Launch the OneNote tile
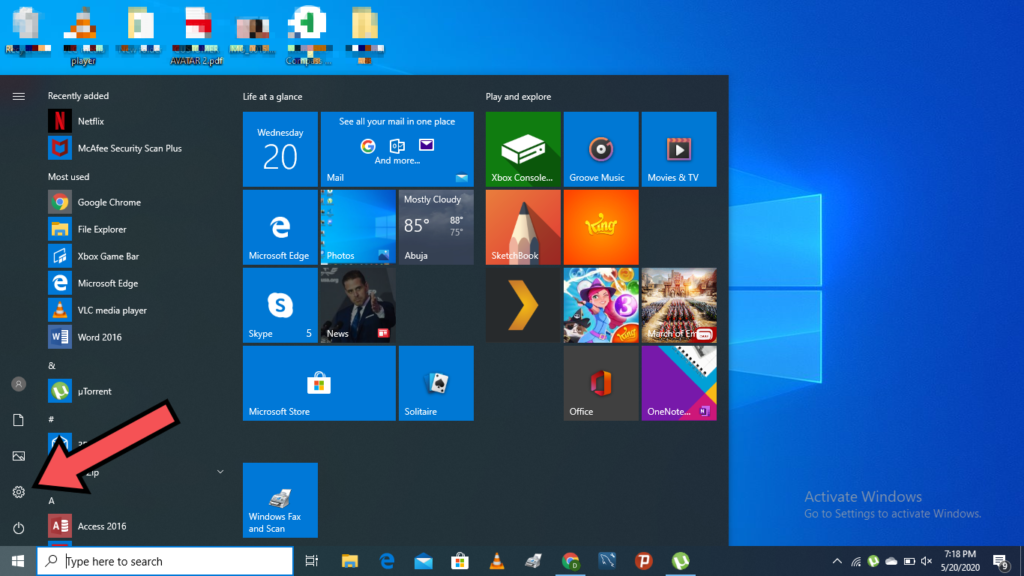The width and height of the screenshot is (1024, 576). click(x=679, y=383)
